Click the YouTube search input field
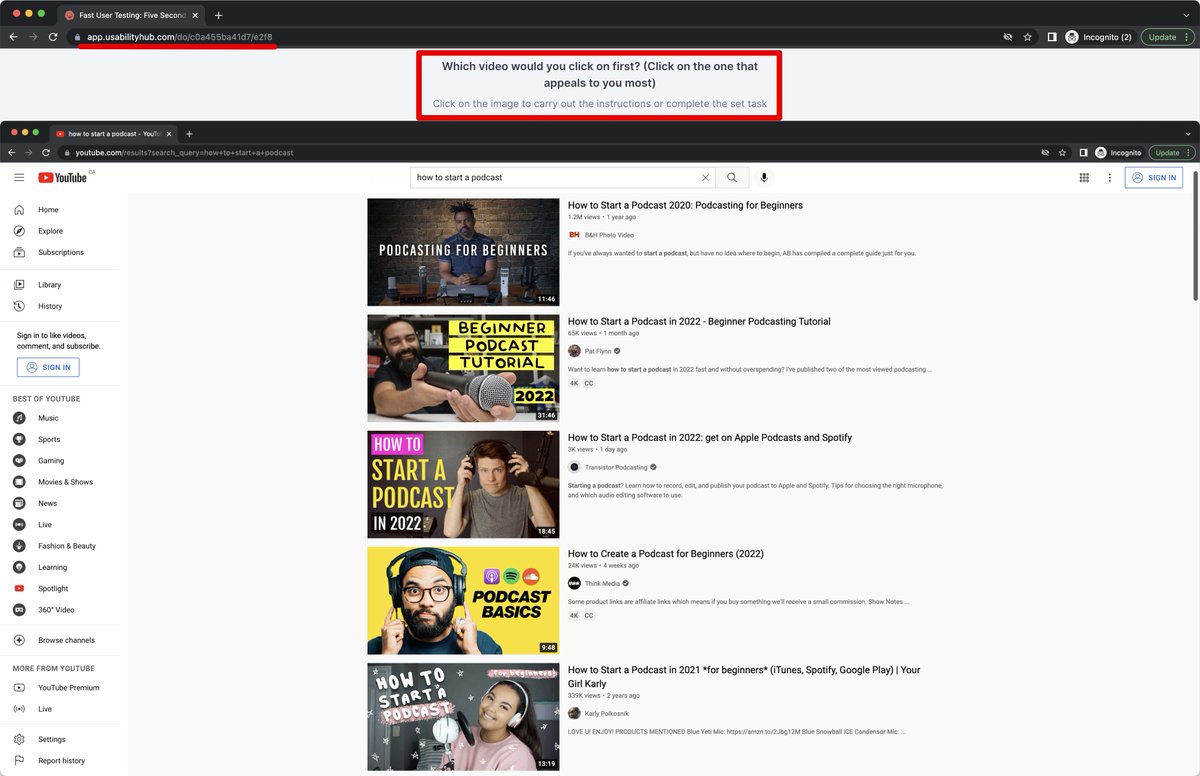Screen dimensions: 1200x776 (x=555, y=178)
